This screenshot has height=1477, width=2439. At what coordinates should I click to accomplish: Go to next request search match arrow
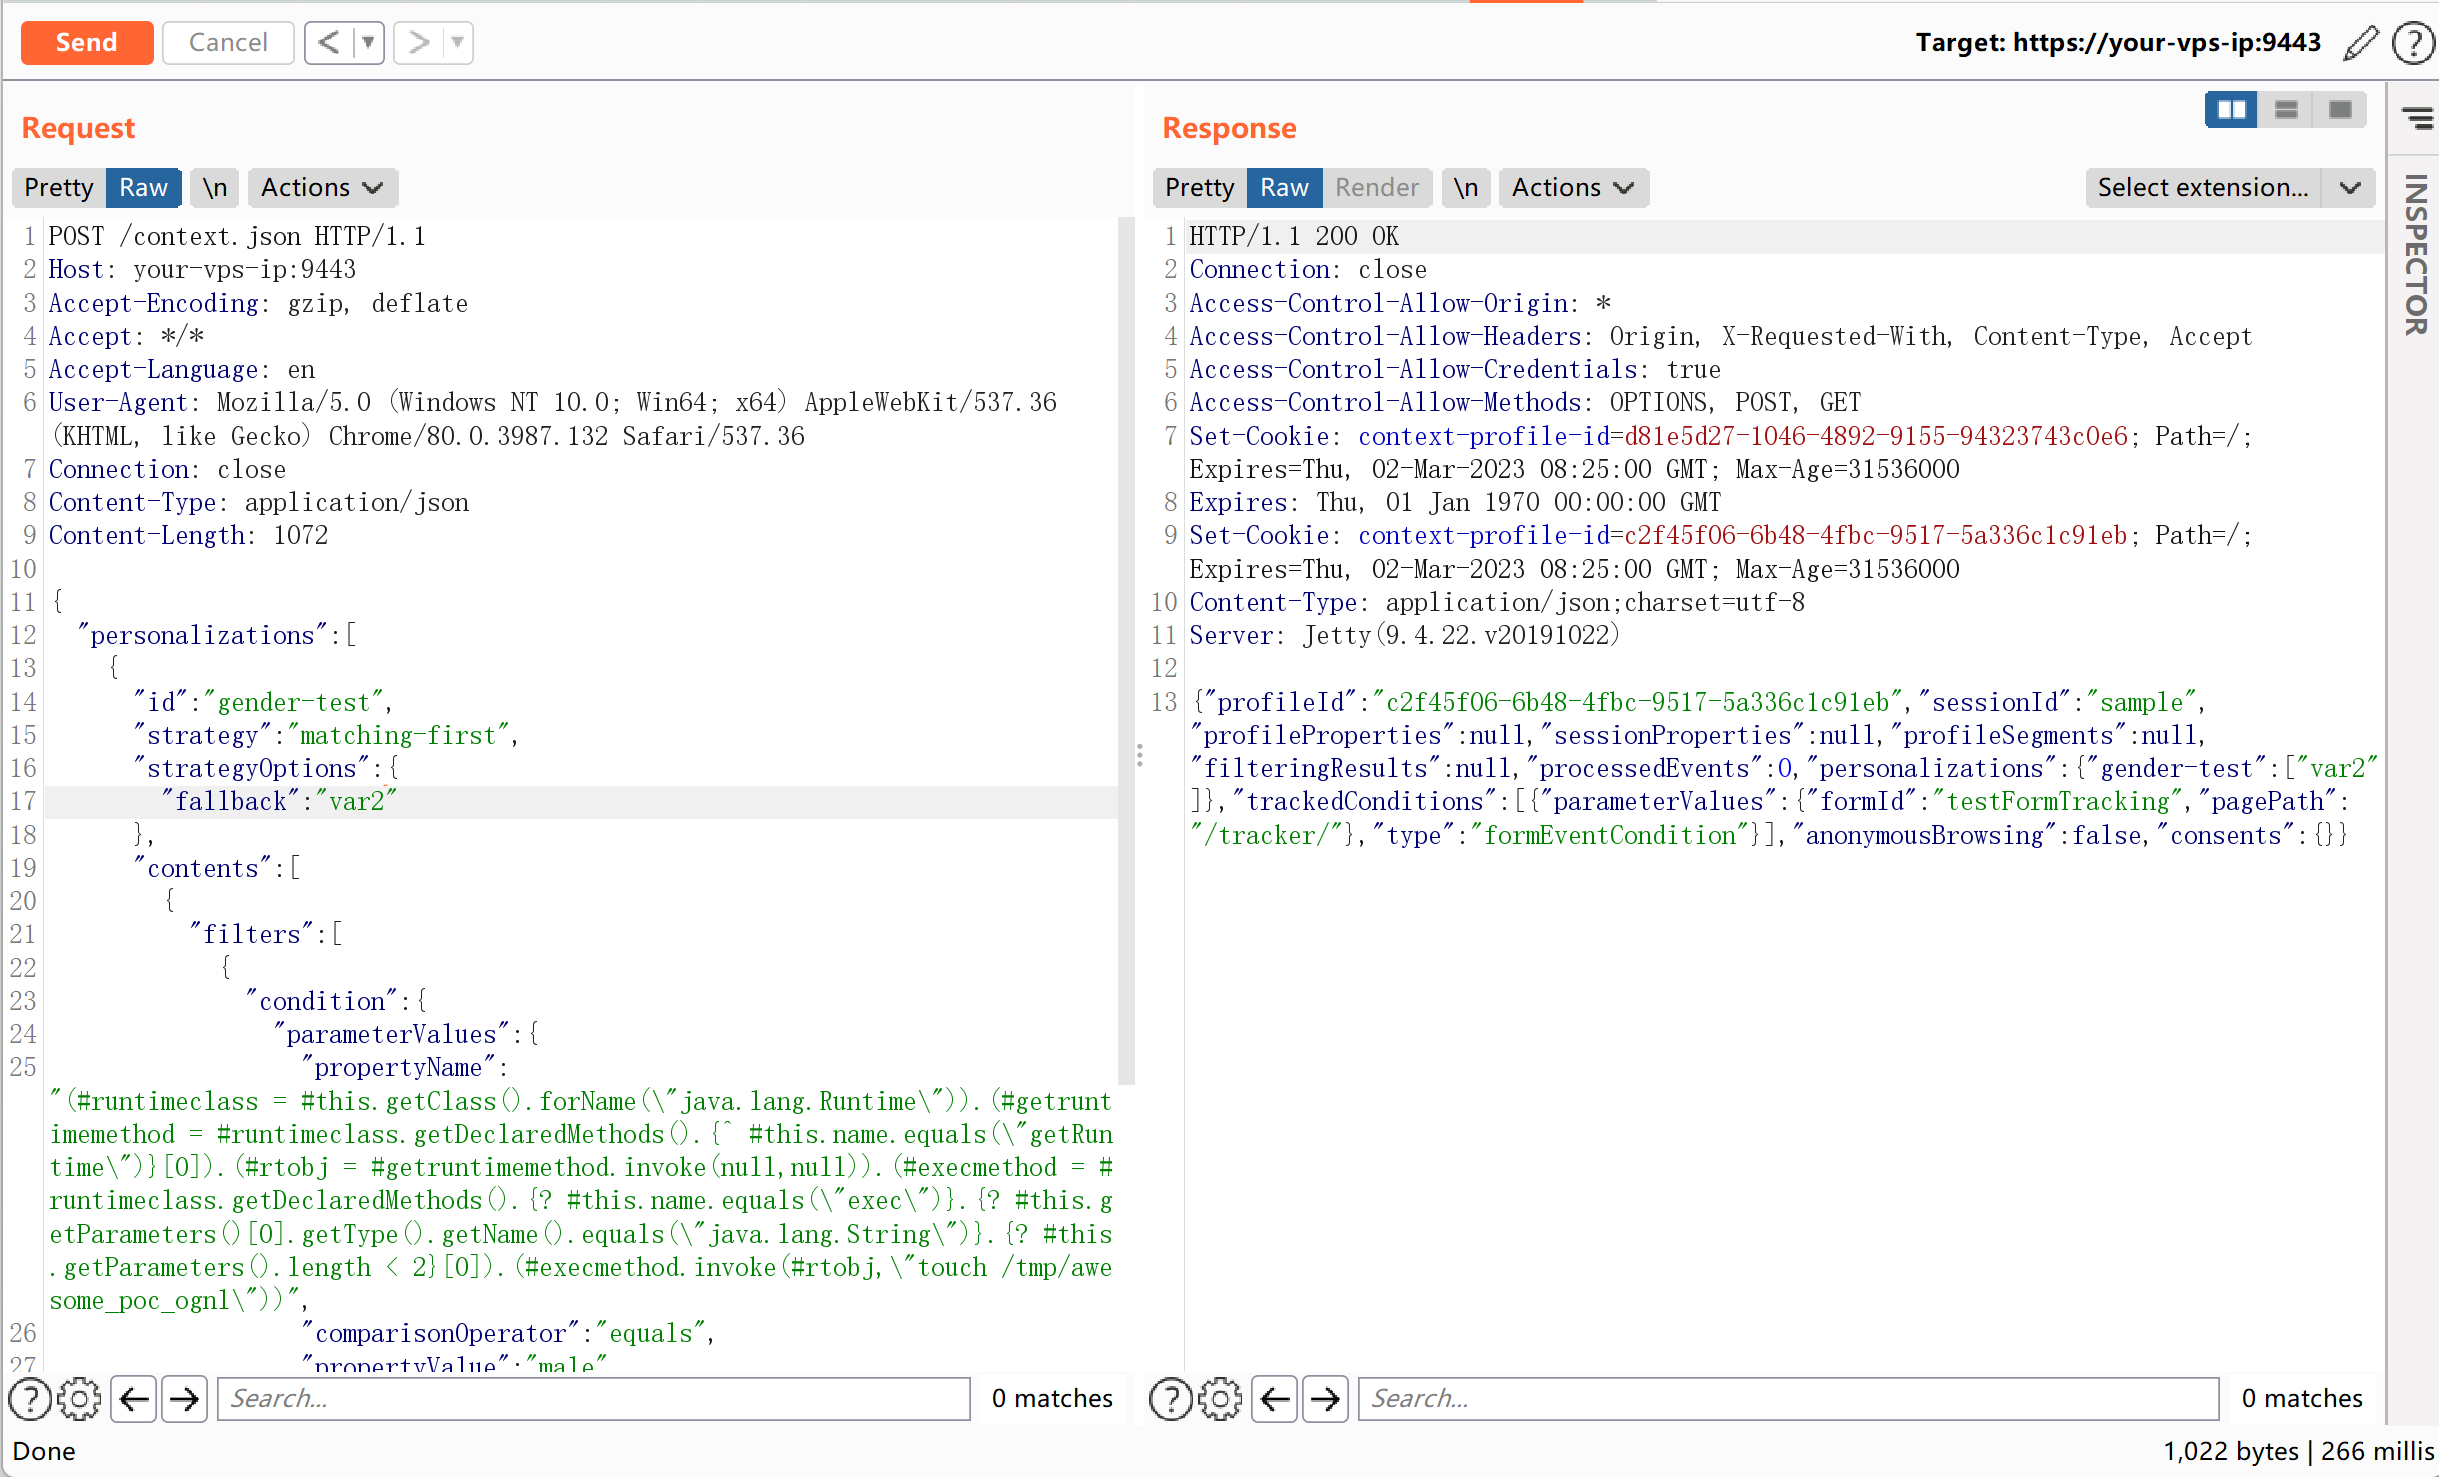pos(184,1398)
